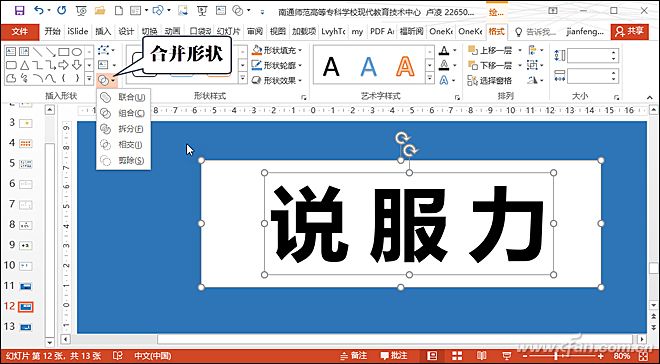This screenshot has height=364, width=660.
Task: Open the Format (格式) tab
Action: [x=497, y=31]
